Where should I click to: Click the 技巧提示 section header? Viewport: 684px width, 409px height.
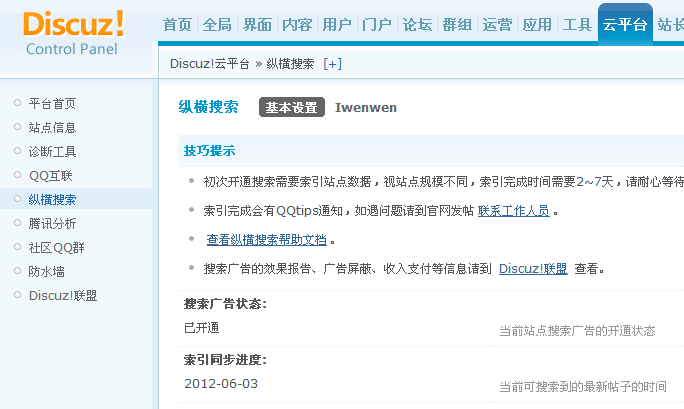pyautogui.click(x=209, y=151)
